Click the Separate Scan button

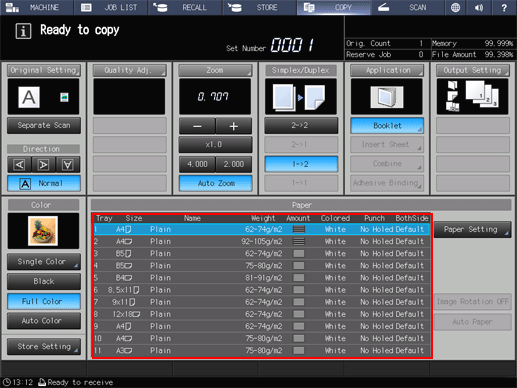(x=44, y=125)
